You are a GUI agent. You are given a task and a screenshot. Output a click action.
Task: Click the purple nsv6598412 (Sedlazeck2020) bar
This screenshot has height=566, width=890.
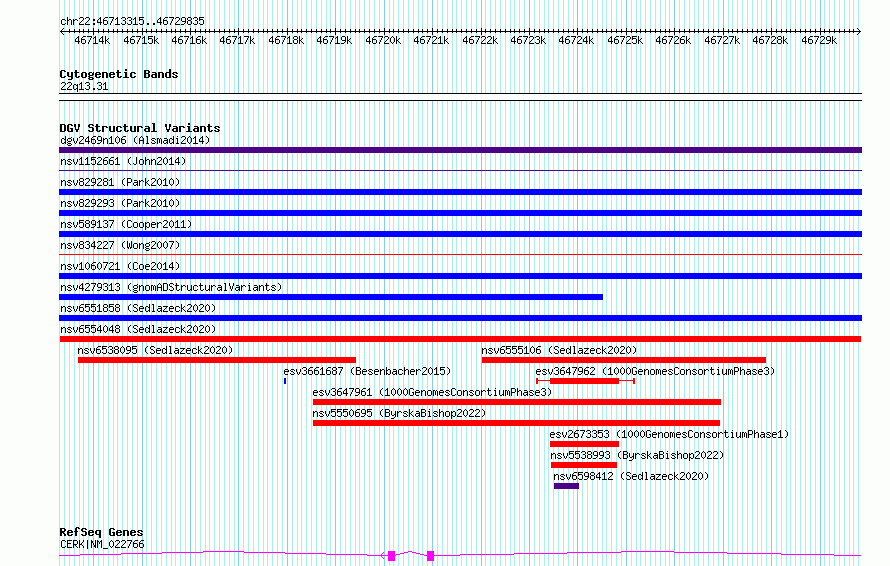click(x=566, y=486)
